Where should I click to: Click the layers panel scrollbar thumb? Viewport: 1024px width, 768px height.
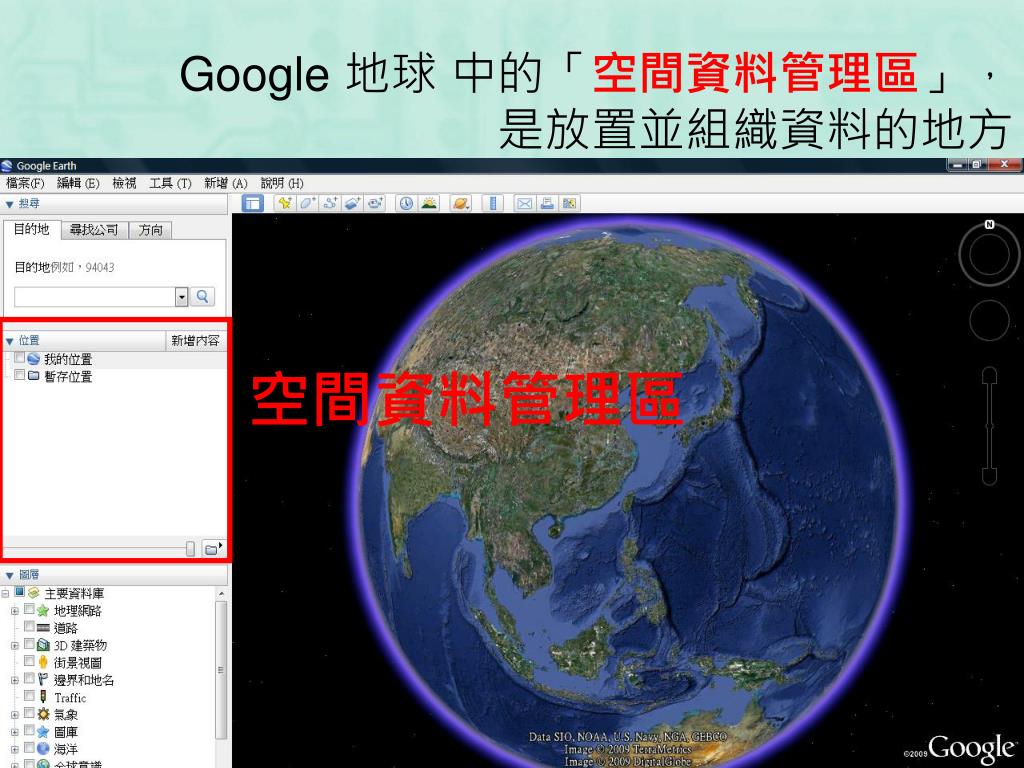click(x=221, y=670)
